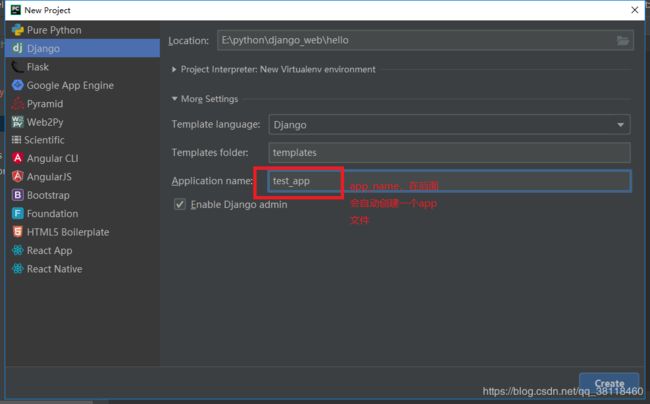
Task: Toggle the Enable Django admin checkbox
Action: 179,204
